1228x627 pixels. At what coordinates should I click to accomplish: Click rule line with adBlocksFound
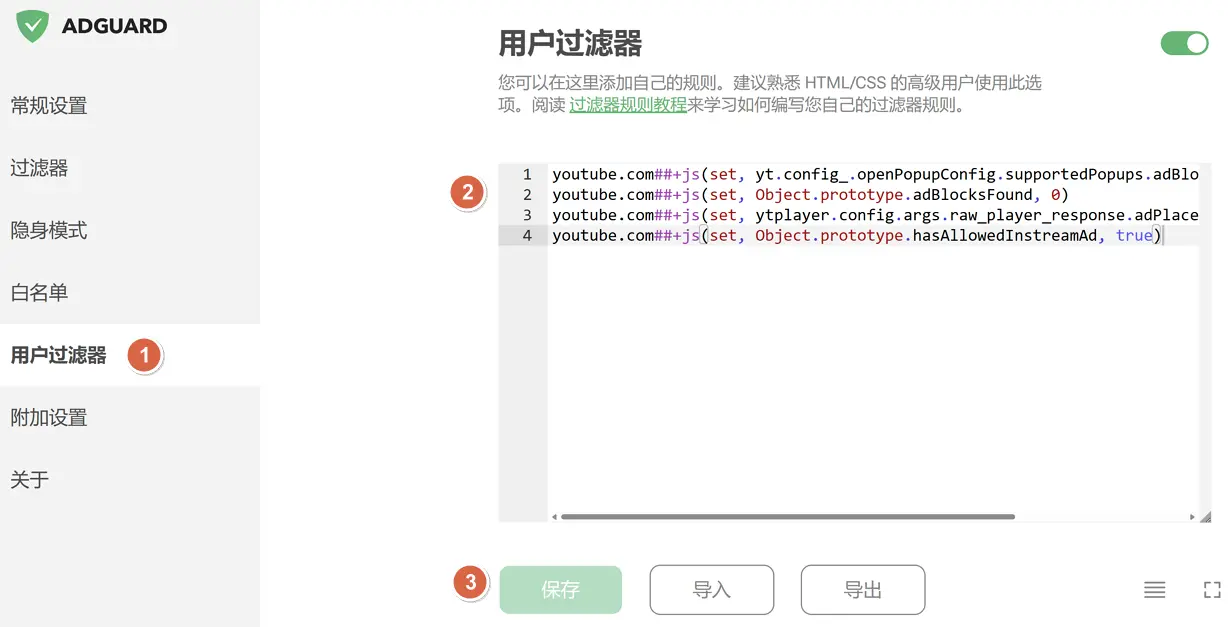pyautogui.click(x=811, y=195)
